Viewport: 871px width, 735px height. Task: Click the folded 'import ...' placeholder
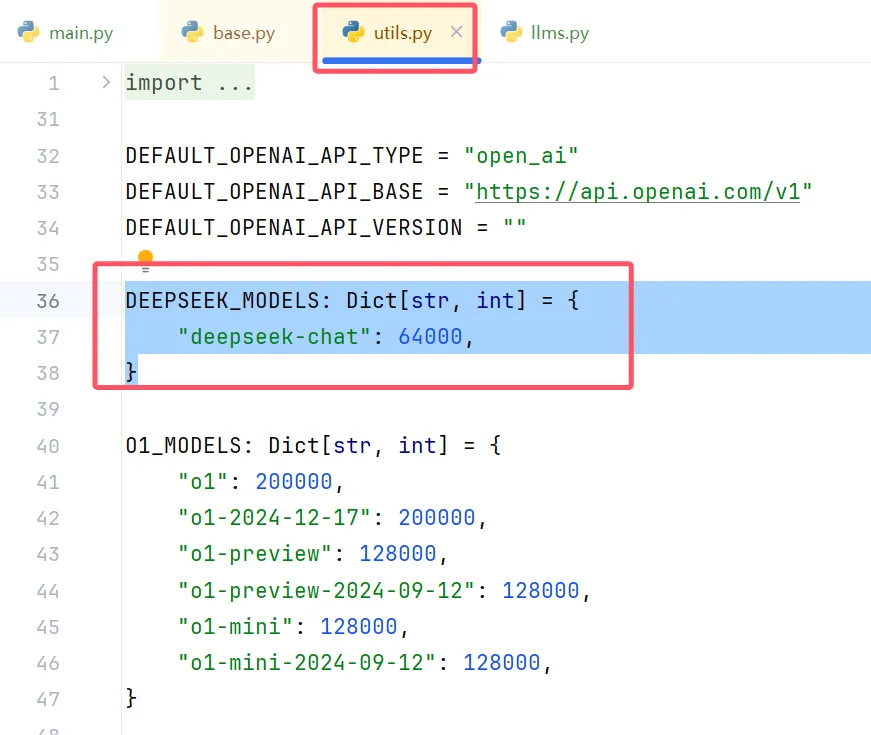coord(189,83)
